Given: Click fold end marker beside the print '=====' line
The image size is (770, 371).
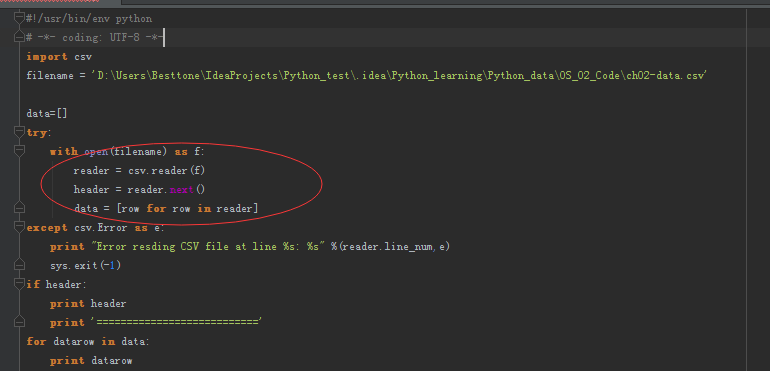Looking at the screenshot, I should coord(19,322).
